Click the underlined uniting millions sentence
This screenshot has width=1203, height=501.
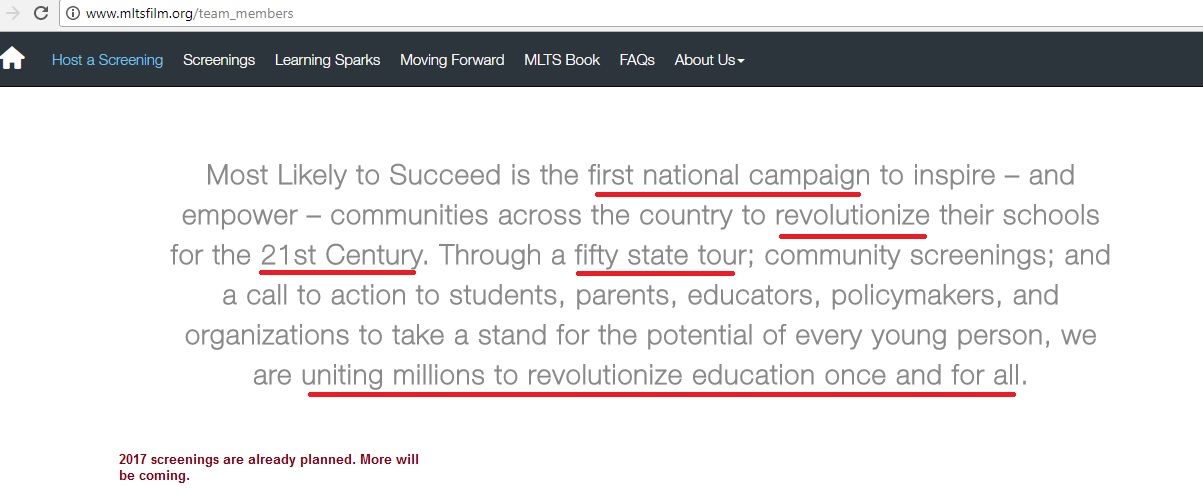pyautogui.click(x=662, y=376)
